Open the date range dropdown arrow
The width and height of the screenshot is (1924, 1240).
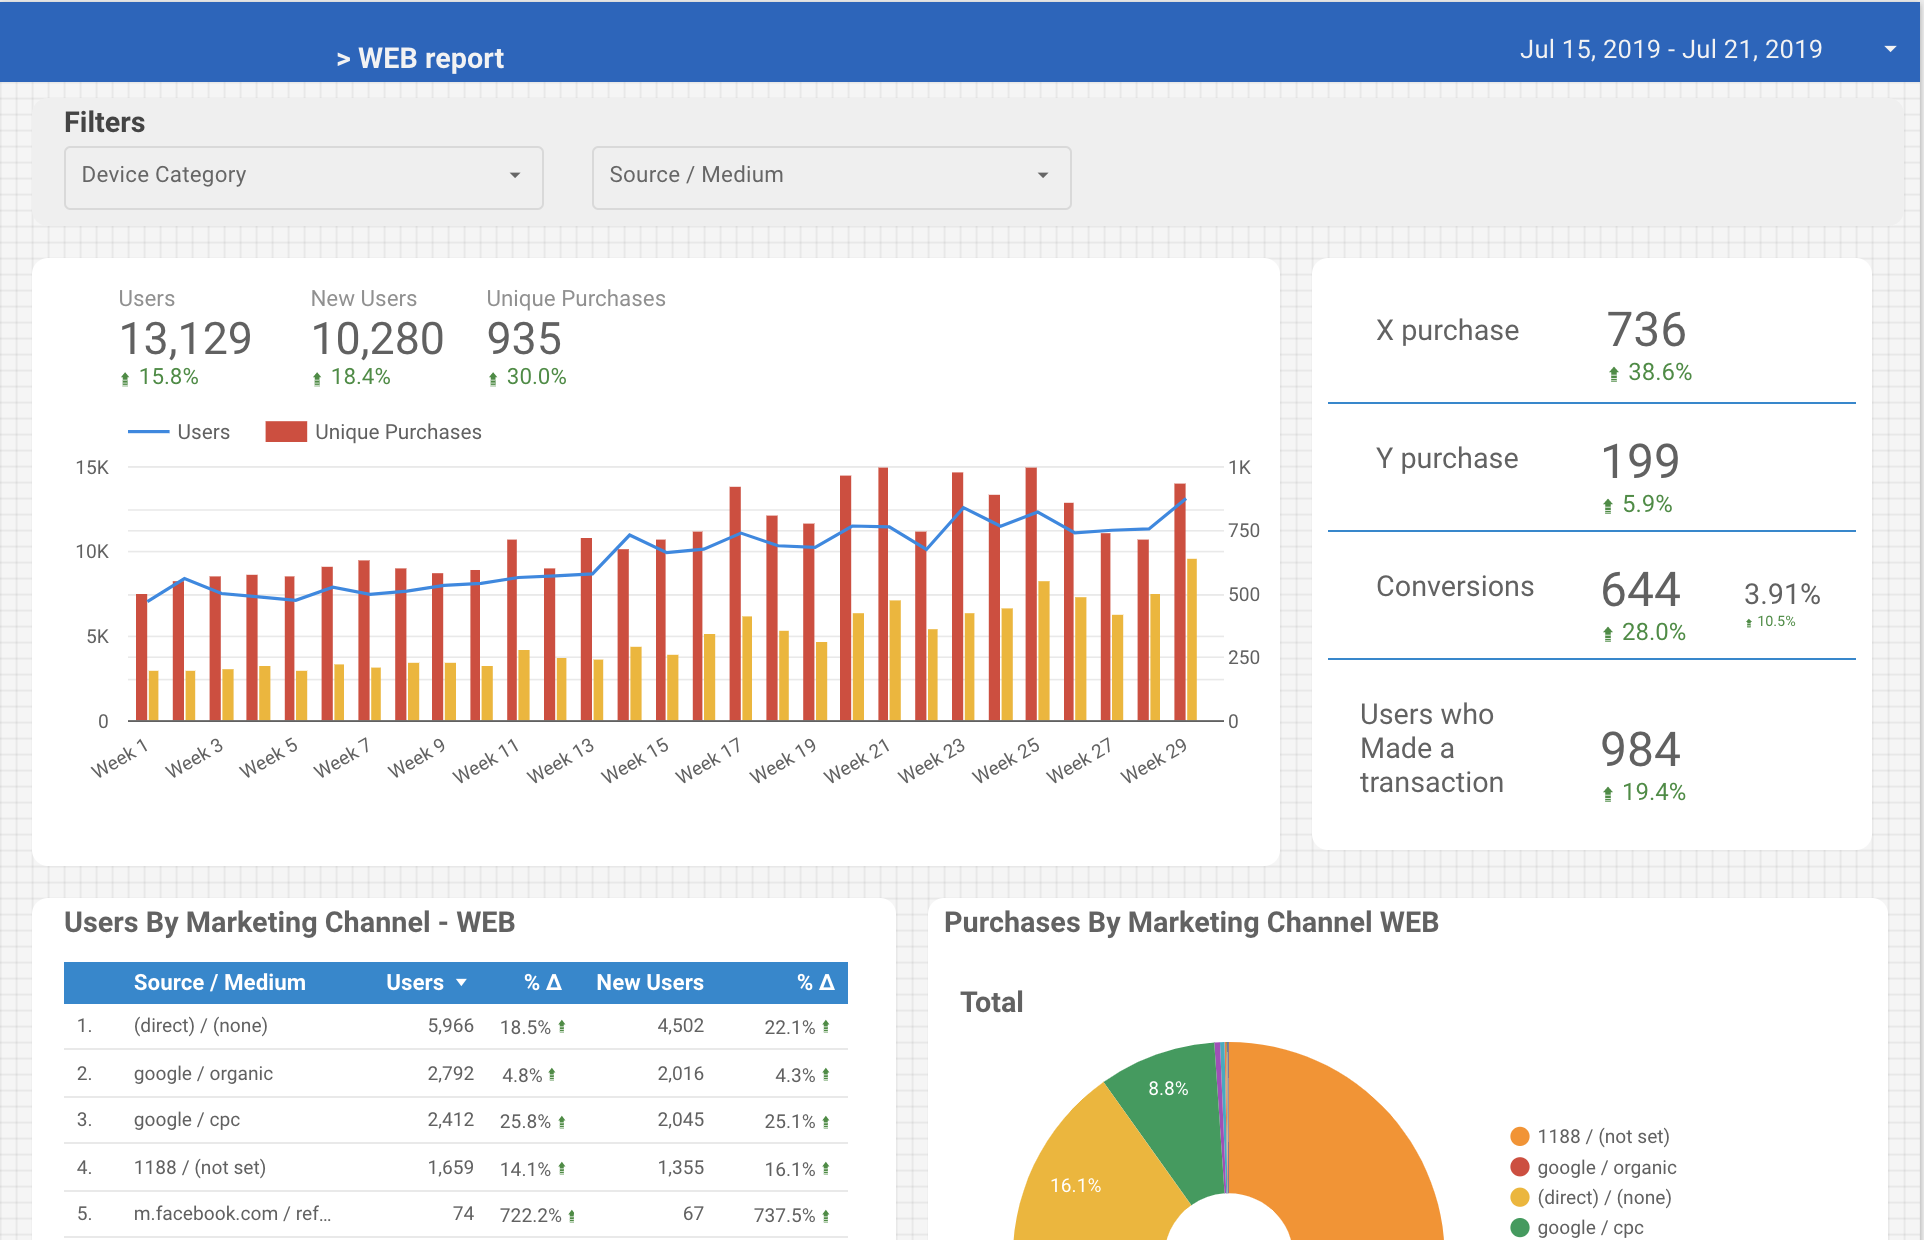(1890, 49)
